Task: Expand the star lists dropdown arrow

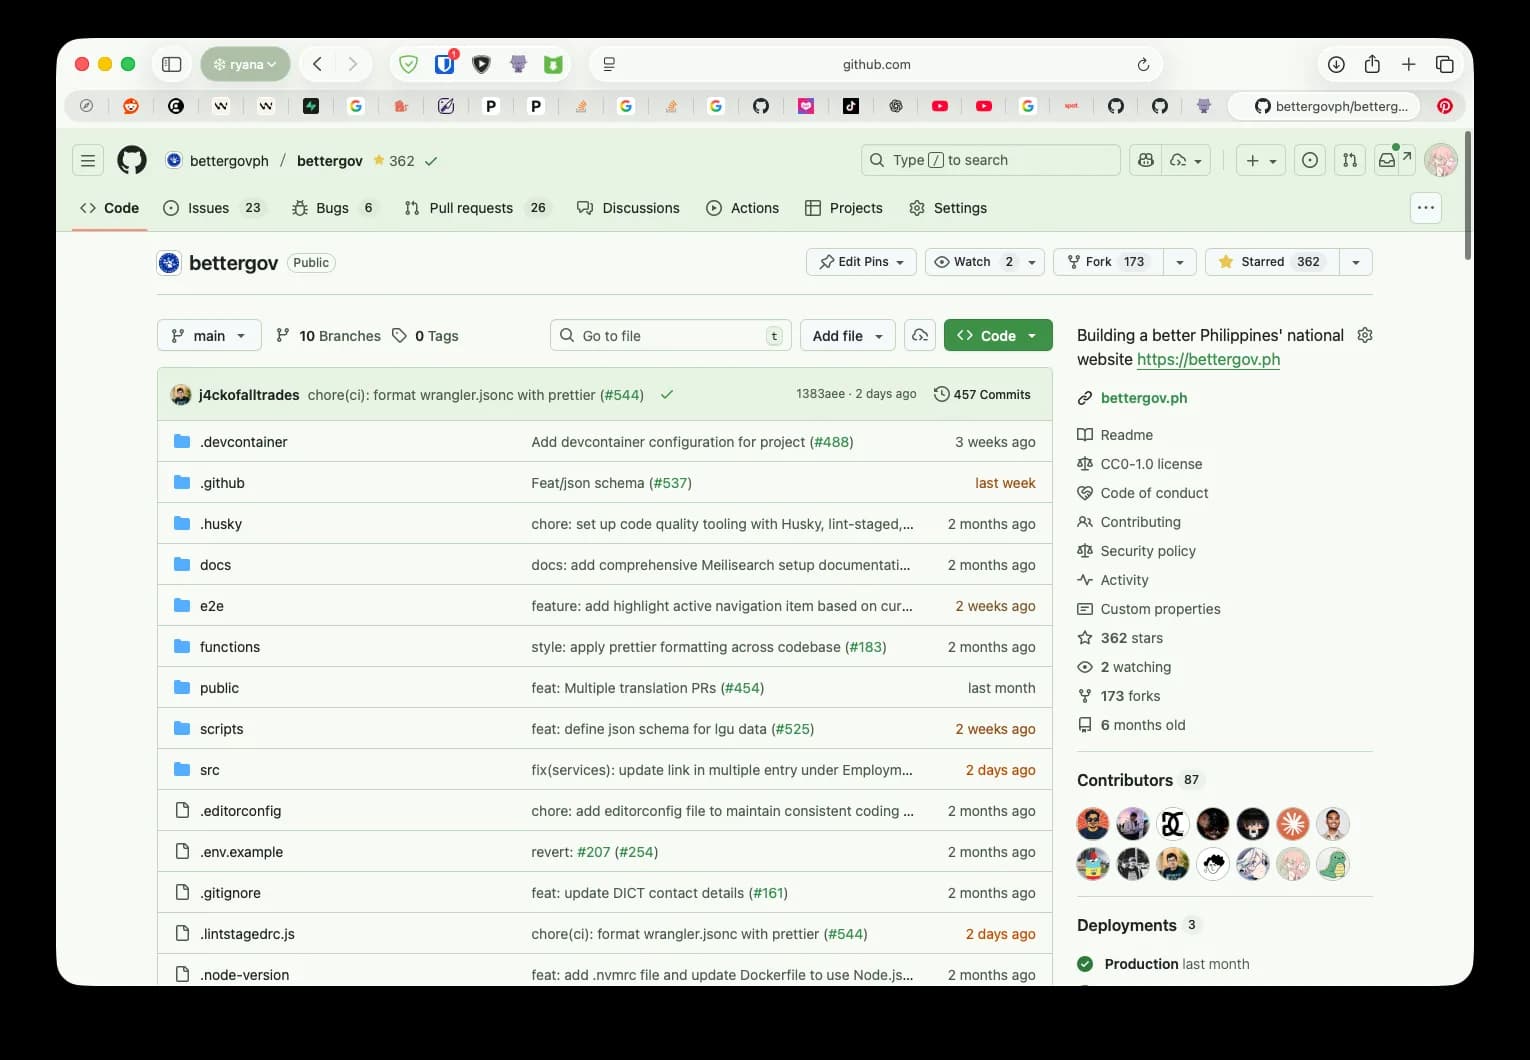Action: coord(1355,262)
